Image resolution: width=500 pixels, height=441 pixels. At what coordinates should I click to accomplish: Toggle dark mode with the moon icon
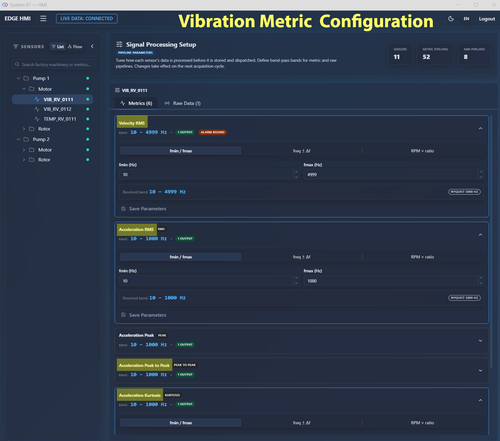click(451, 19)
